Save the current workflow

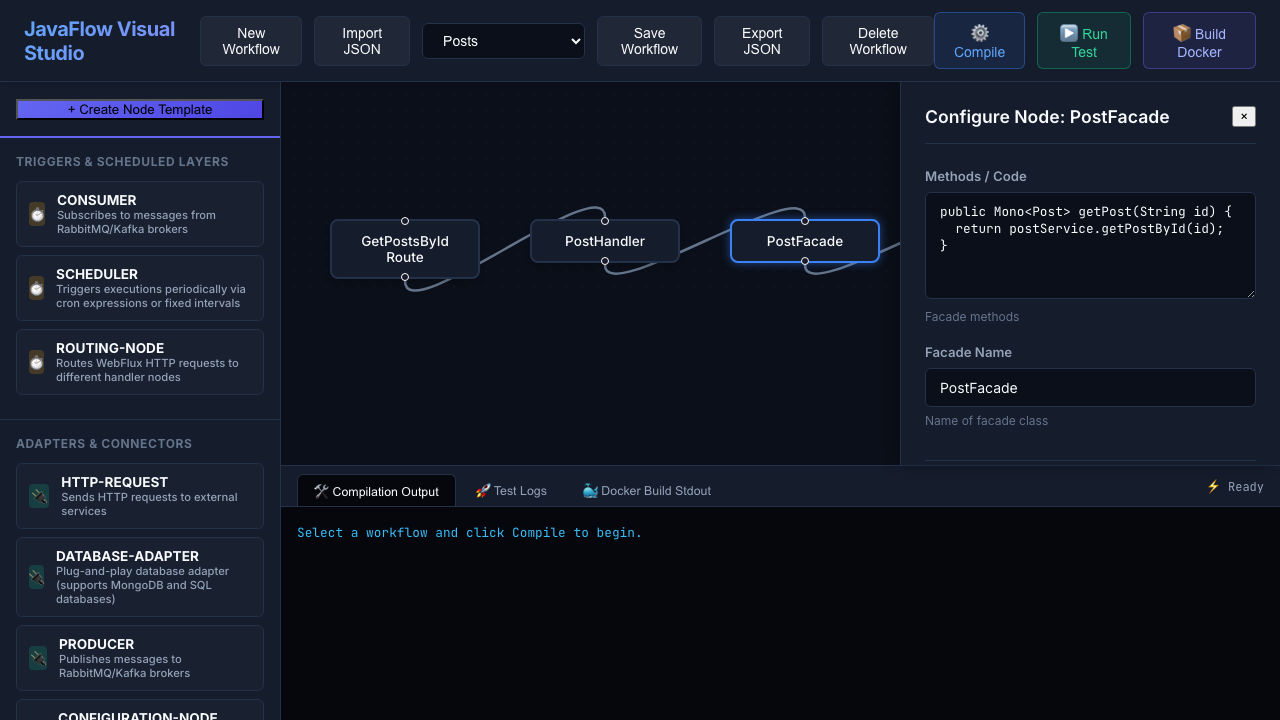(x=649, y=41)
